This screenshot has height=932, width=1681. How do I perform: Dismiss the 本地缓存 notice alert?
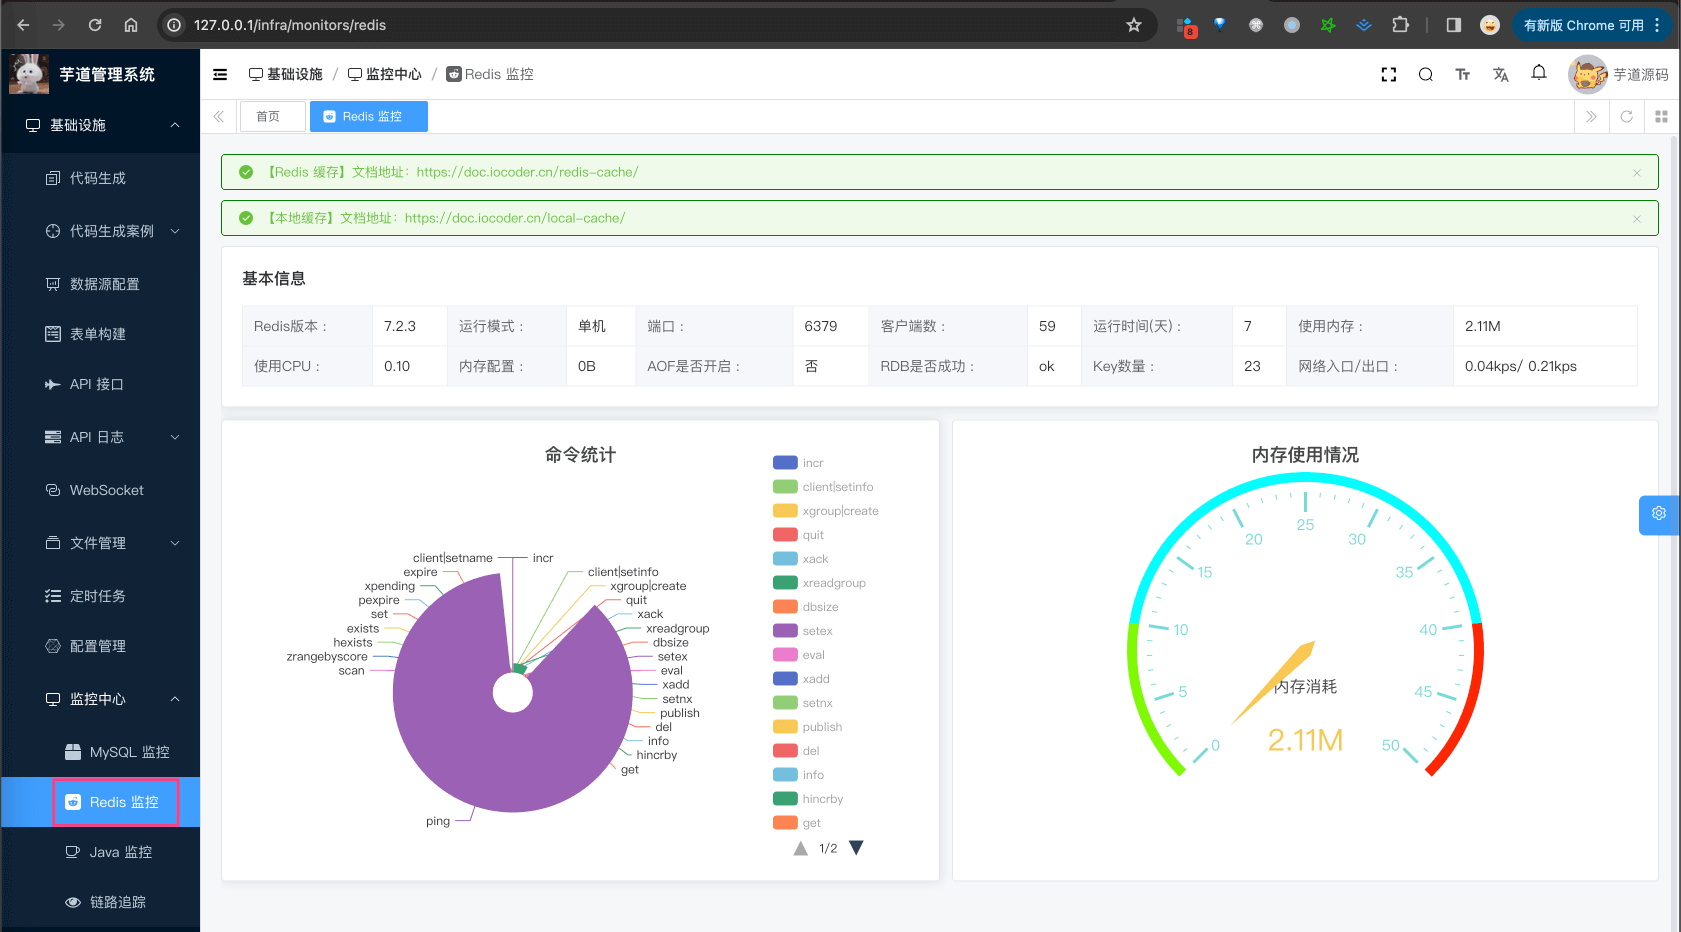pyautogui.click(x=1637, y=218)
